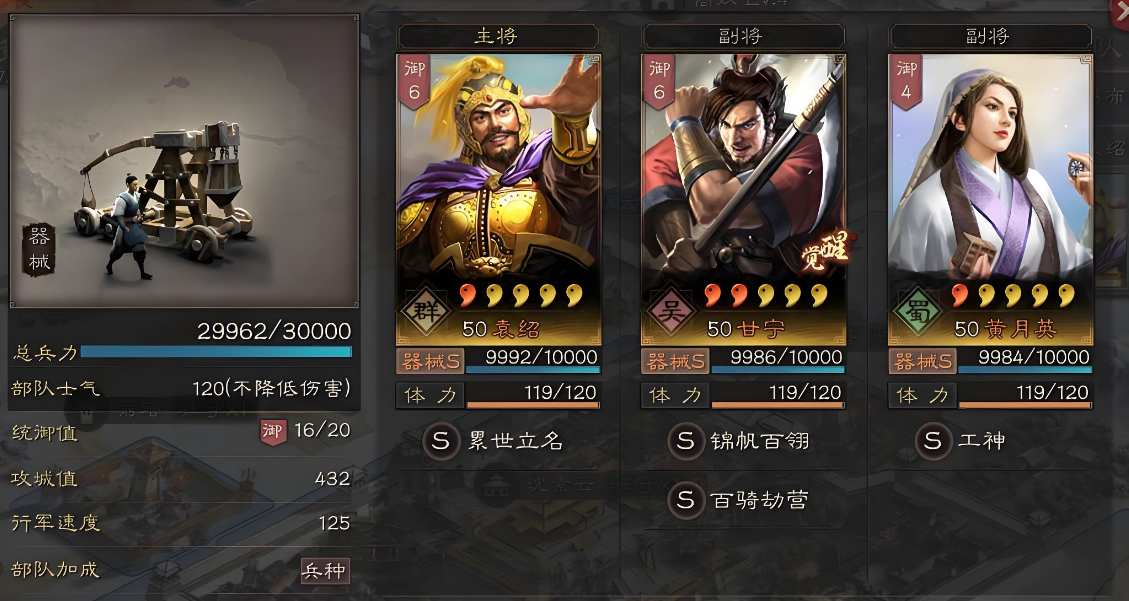Image resolution: width=1129 pixels, height=601 pixels.
Task: Click the catapult siege unit image
Action: [184, 161]
